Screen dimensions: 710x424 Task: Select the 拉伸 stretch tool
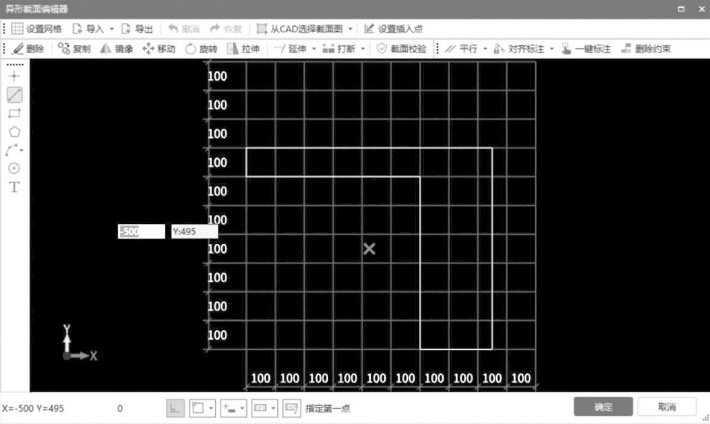[x=244, y=49]
